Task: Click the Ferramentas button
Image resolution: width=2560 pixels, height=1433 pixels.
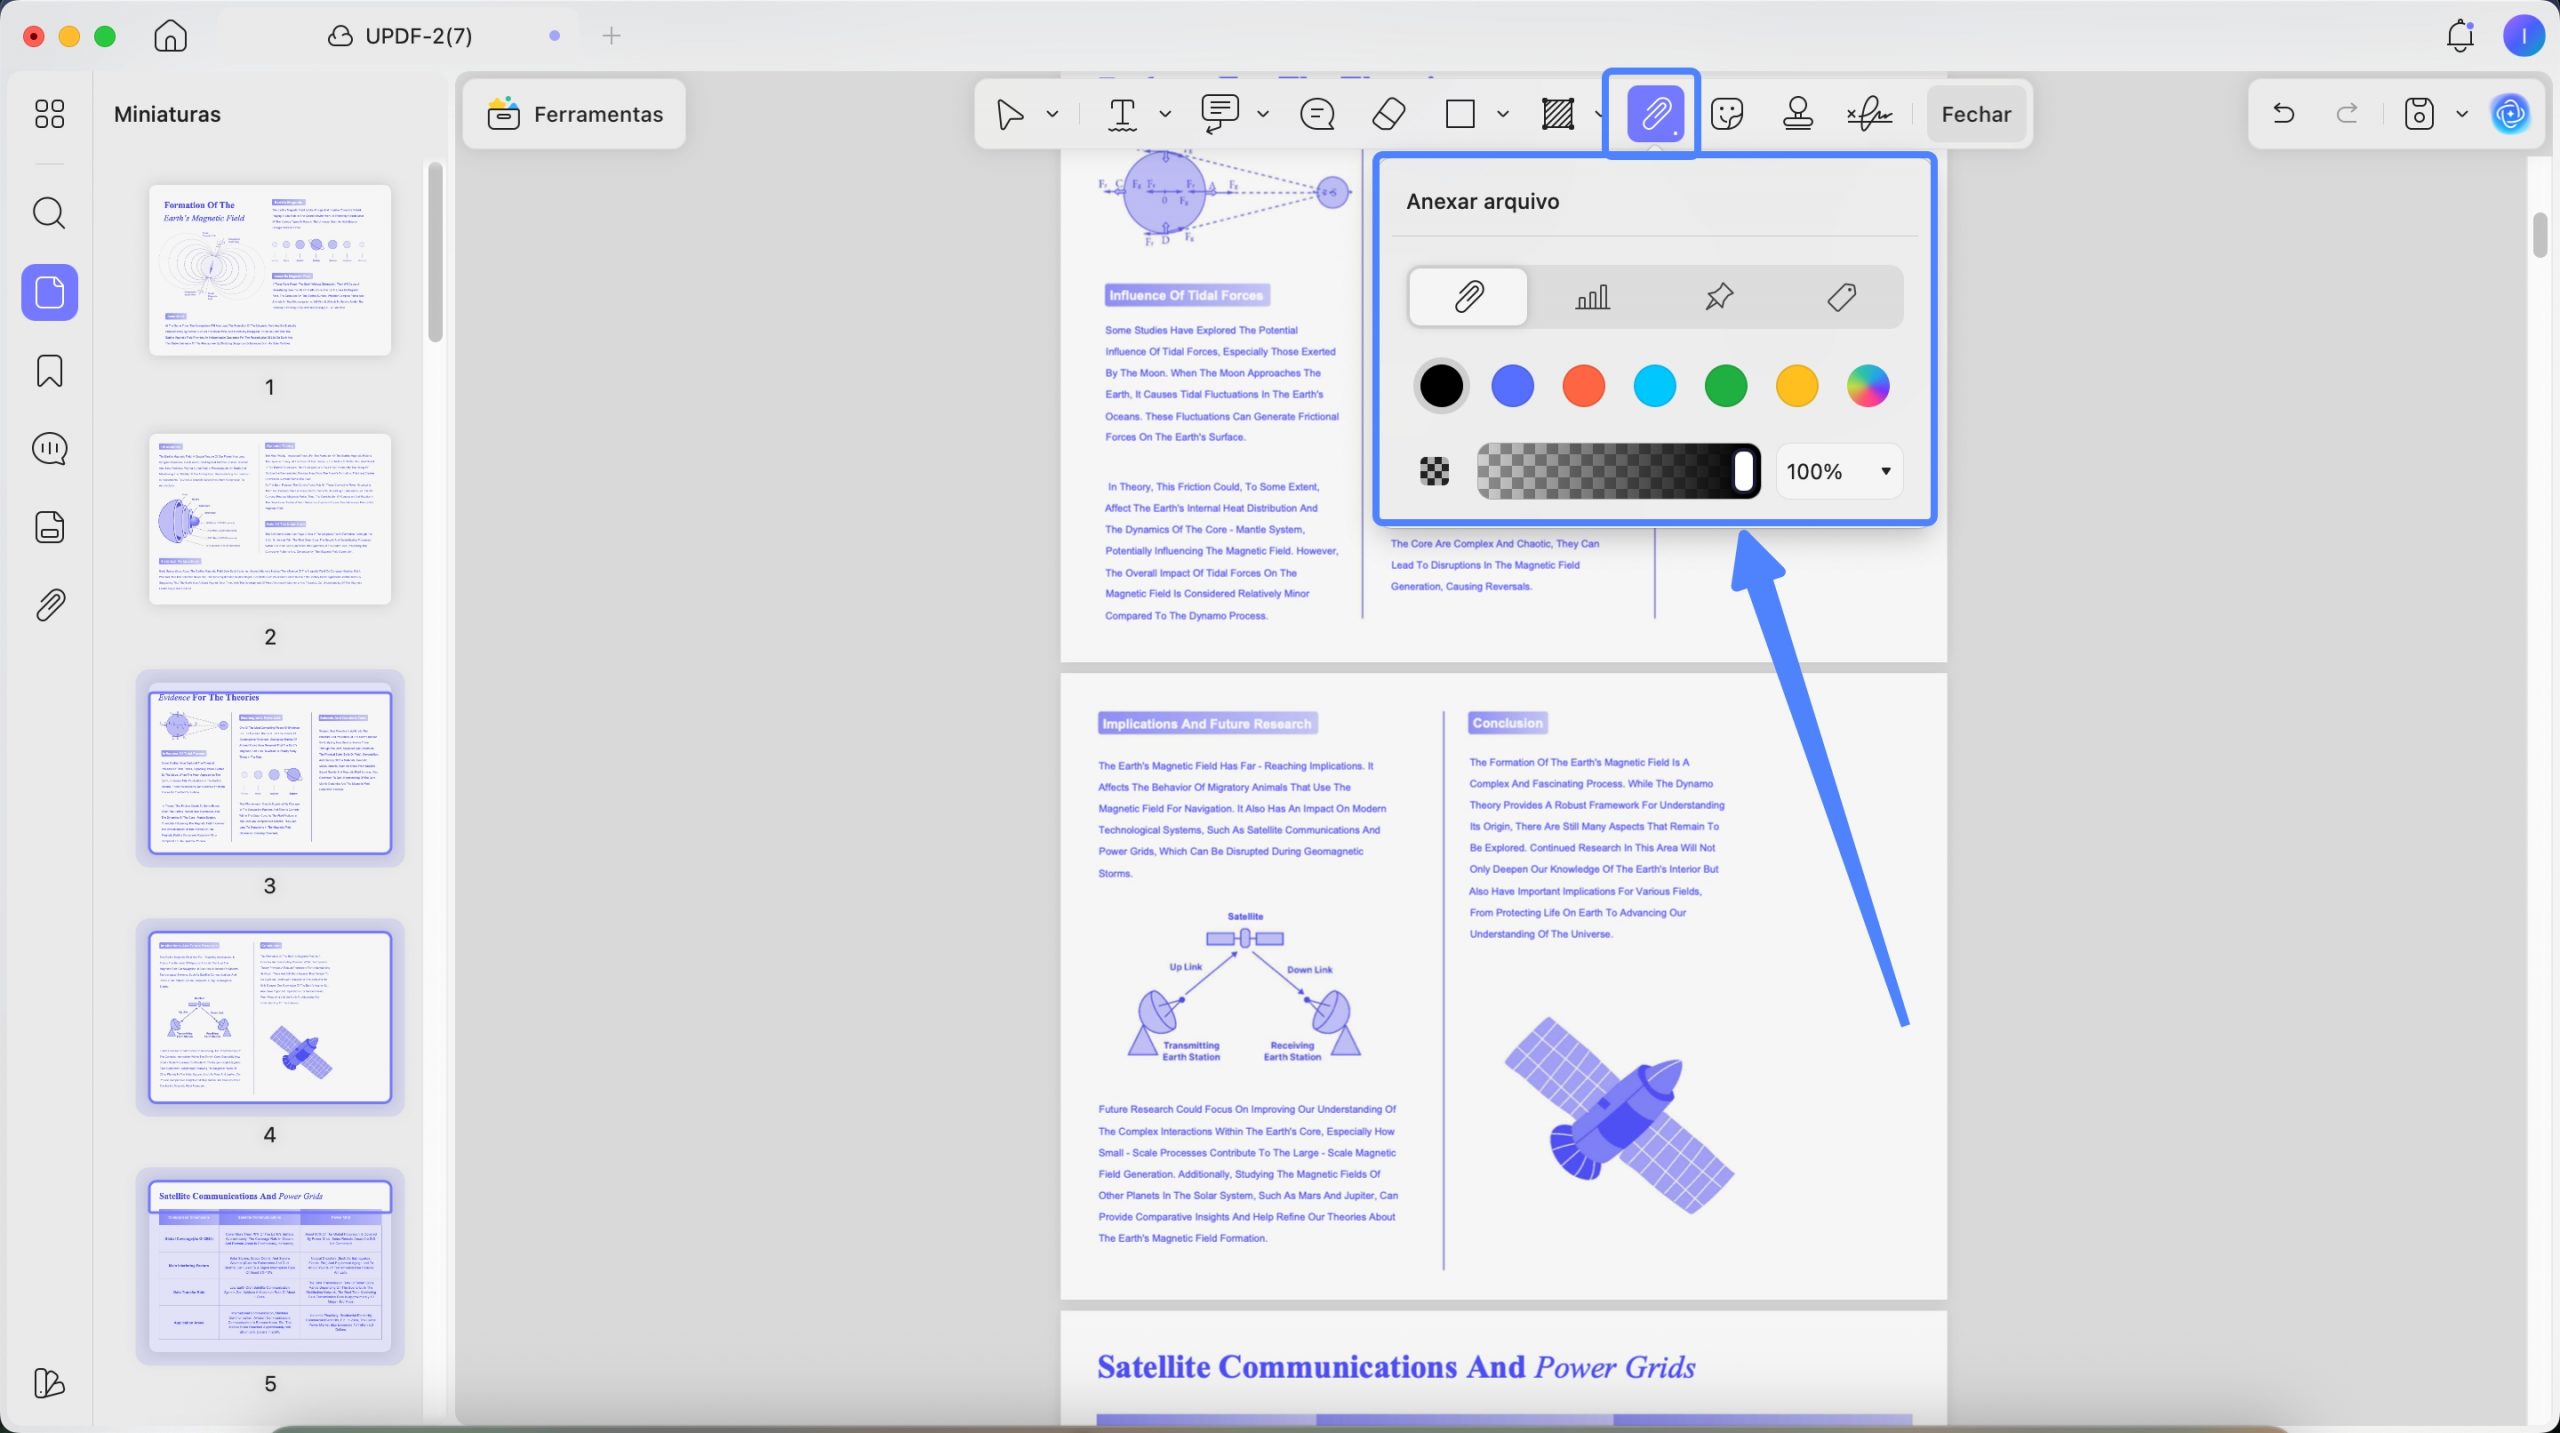Action: click(574, 114)
